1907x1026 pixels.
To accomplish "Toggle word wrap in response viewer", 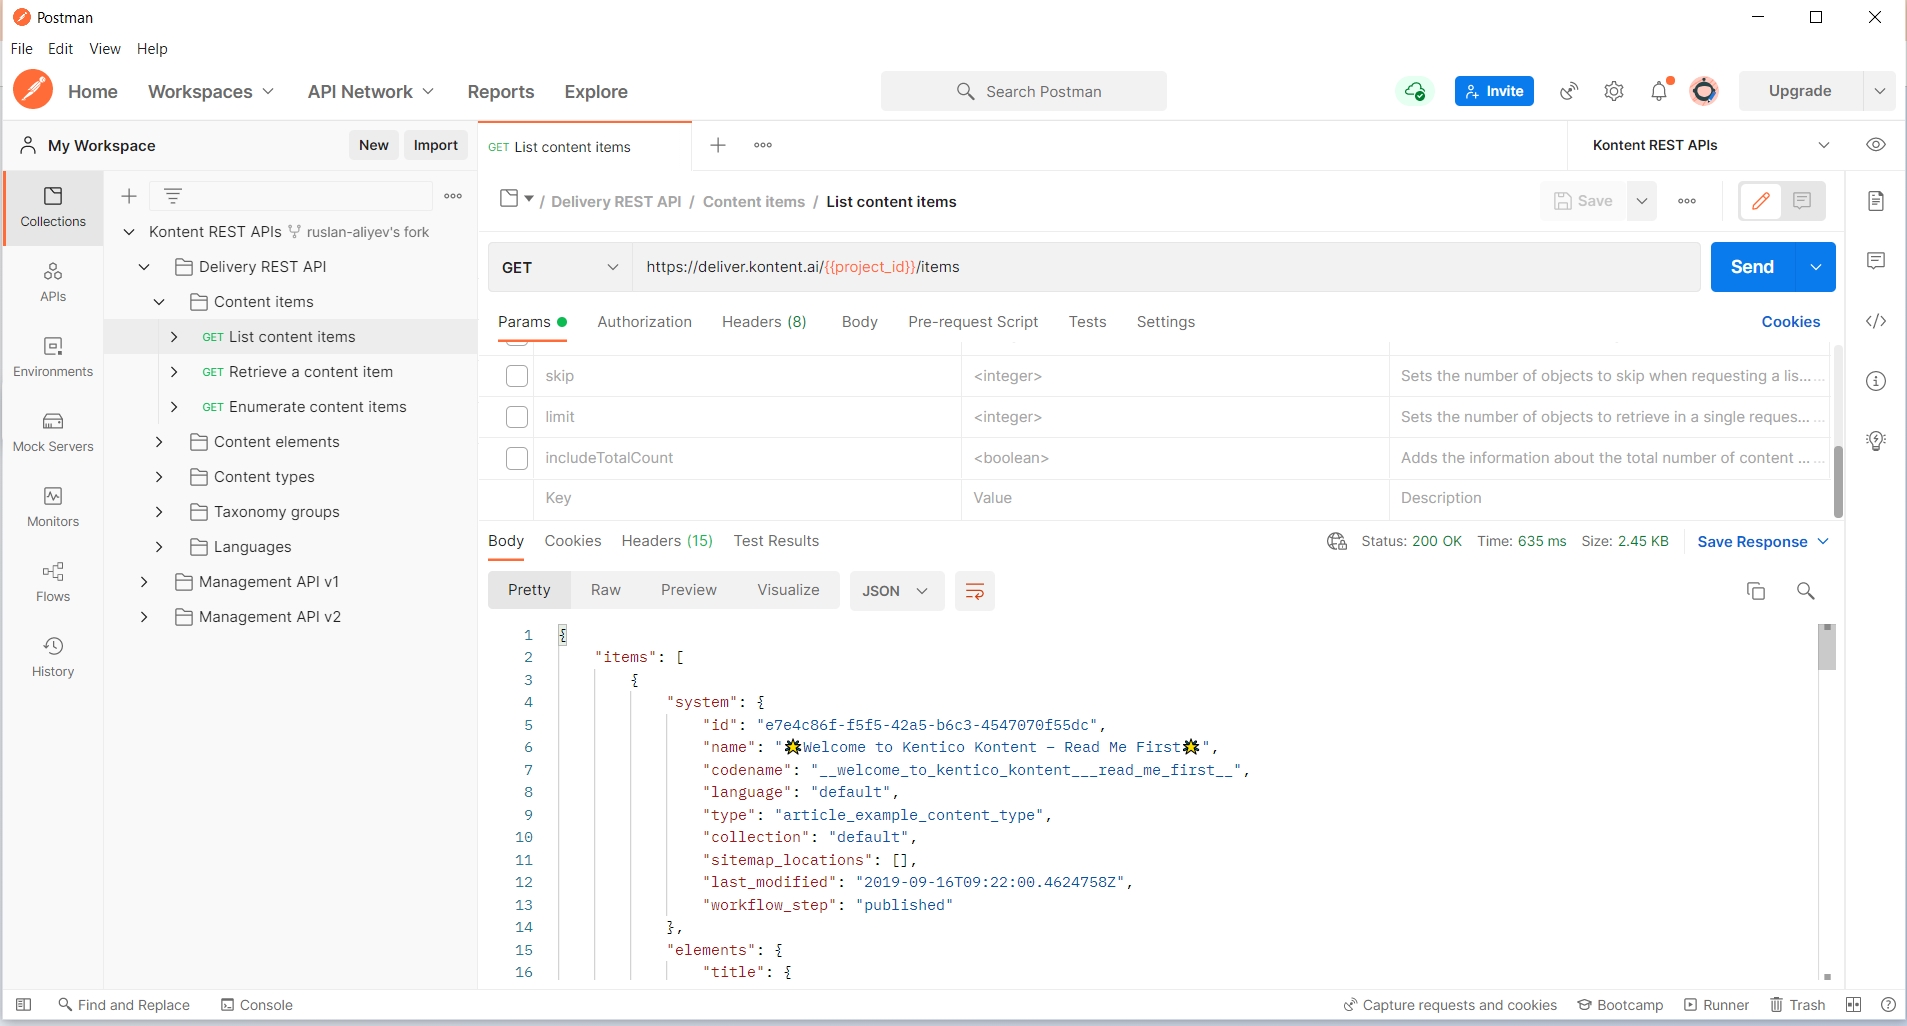I will [x=974, y=591].
